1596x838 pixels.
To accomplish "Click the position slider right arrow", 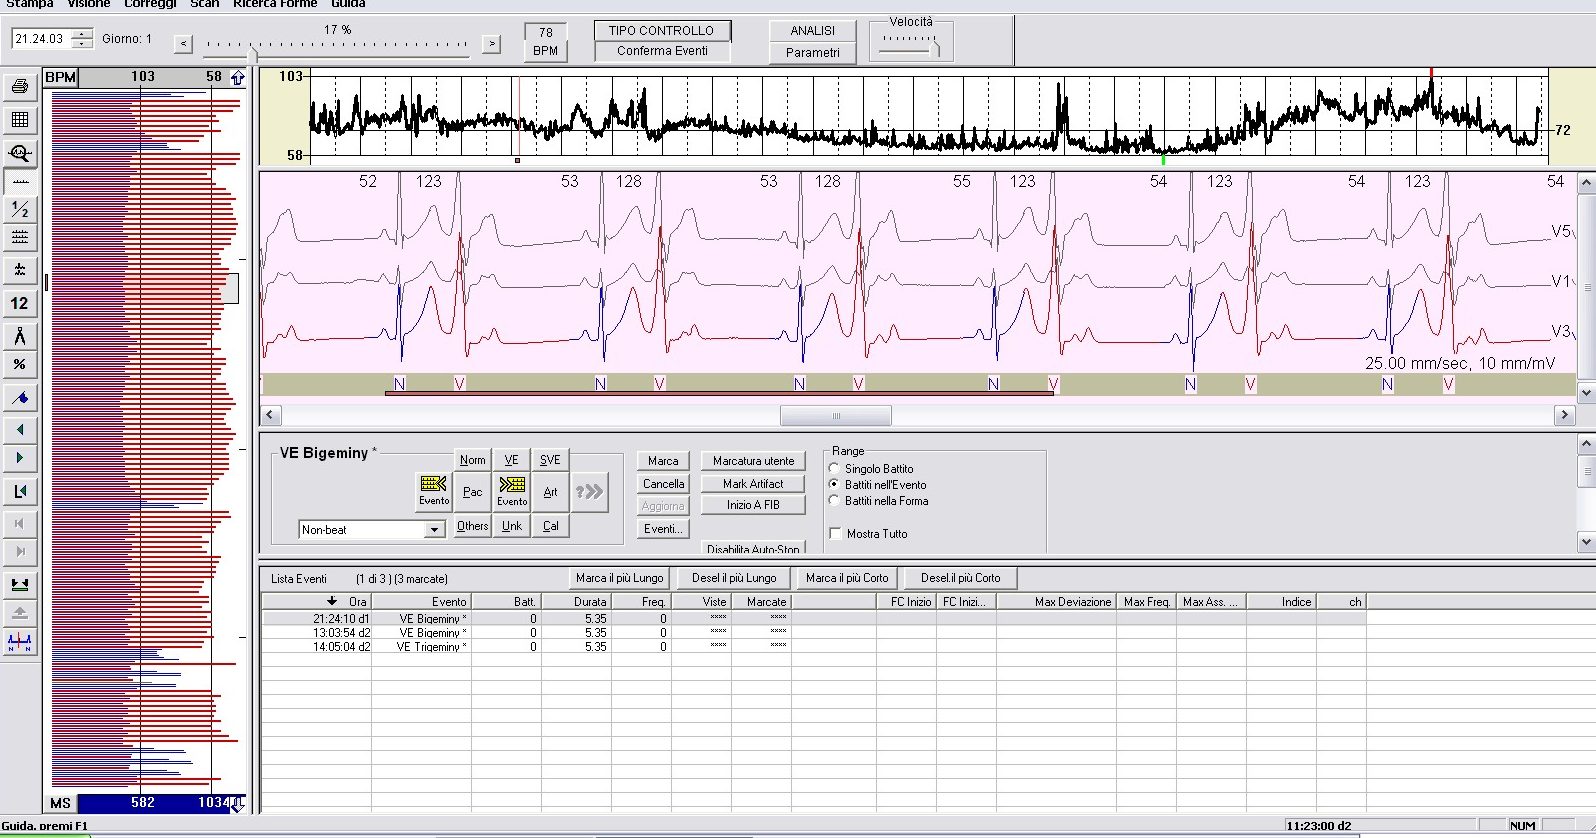I will click(x=491, y=43).
